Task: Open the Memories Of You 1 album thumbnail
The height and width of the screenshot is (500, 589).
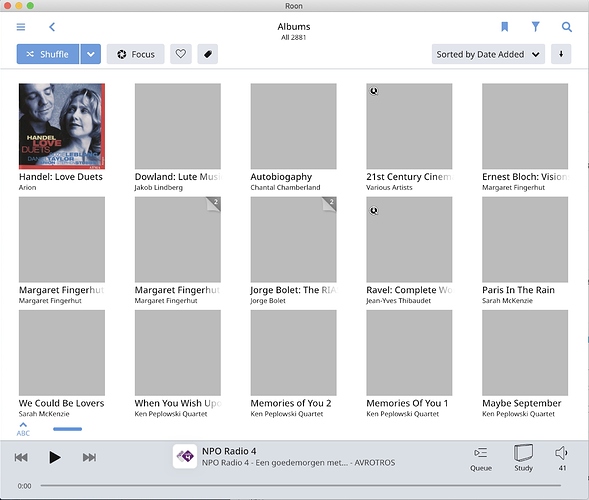Action: [x=409, y=353]
